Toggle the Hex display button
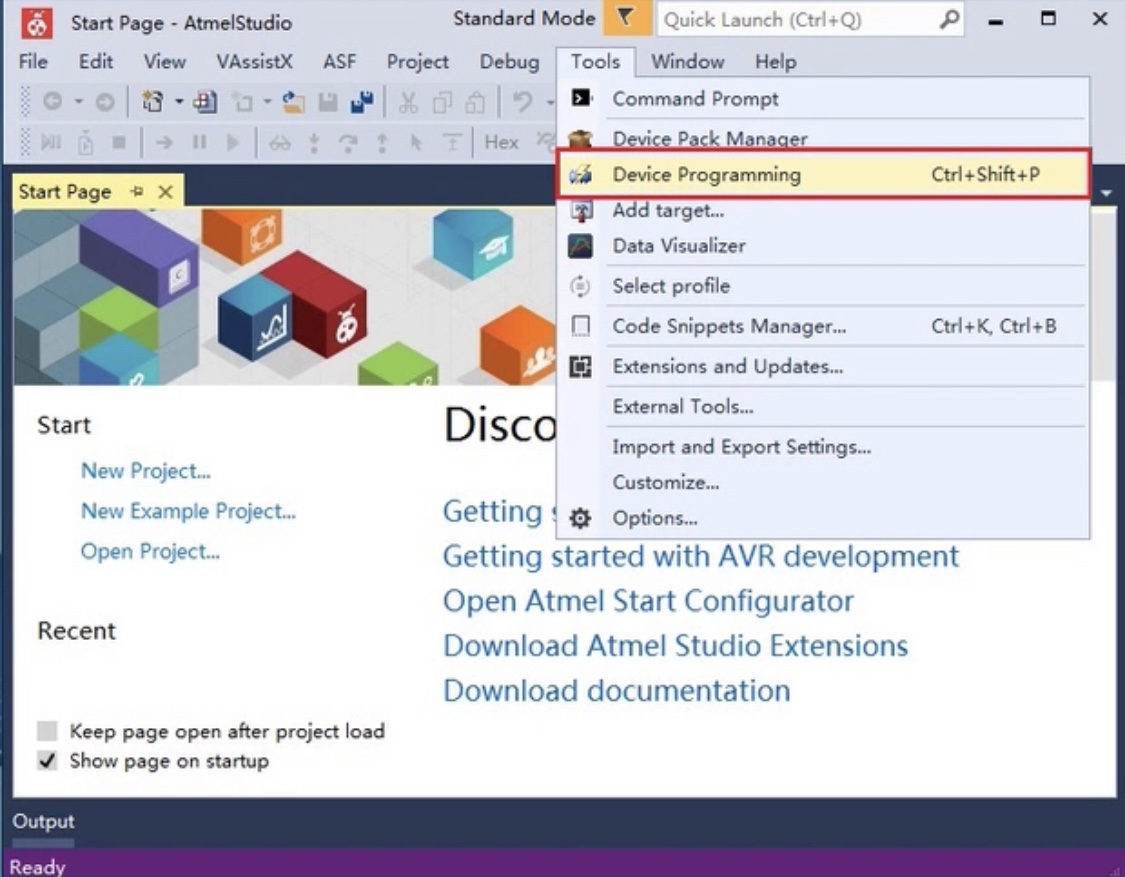 (x=501, y=142)
